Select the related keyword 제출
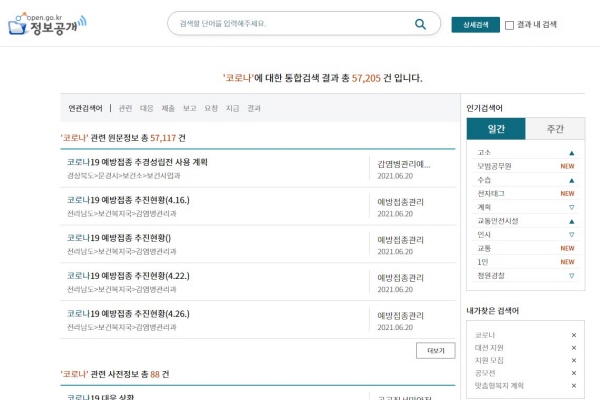This screenshot has width=600, height=400. [x=168, y=108]
